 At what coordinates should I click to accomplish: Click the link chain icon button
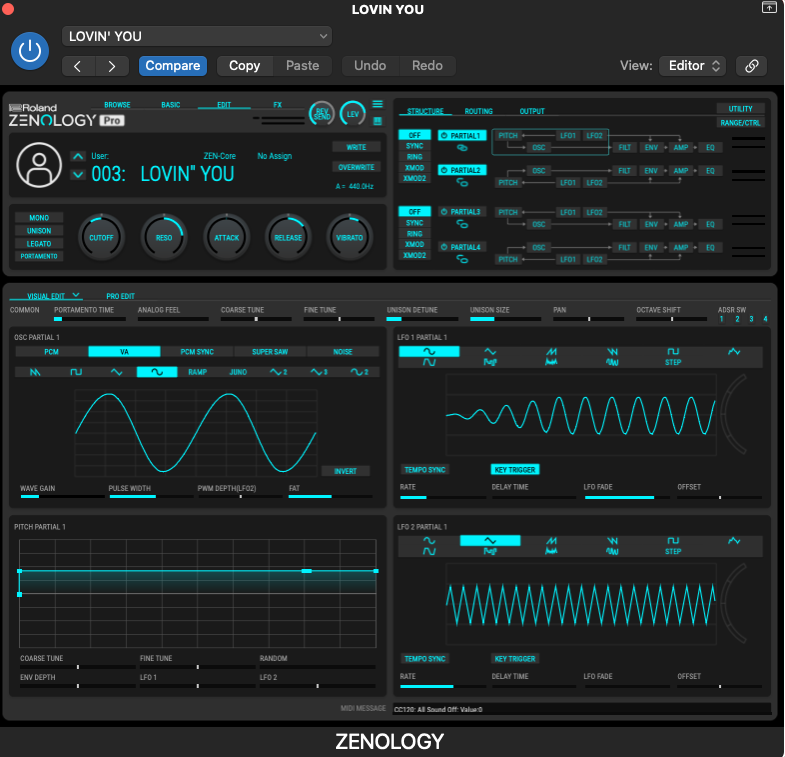pyautogui.click(x=751, y=66)
